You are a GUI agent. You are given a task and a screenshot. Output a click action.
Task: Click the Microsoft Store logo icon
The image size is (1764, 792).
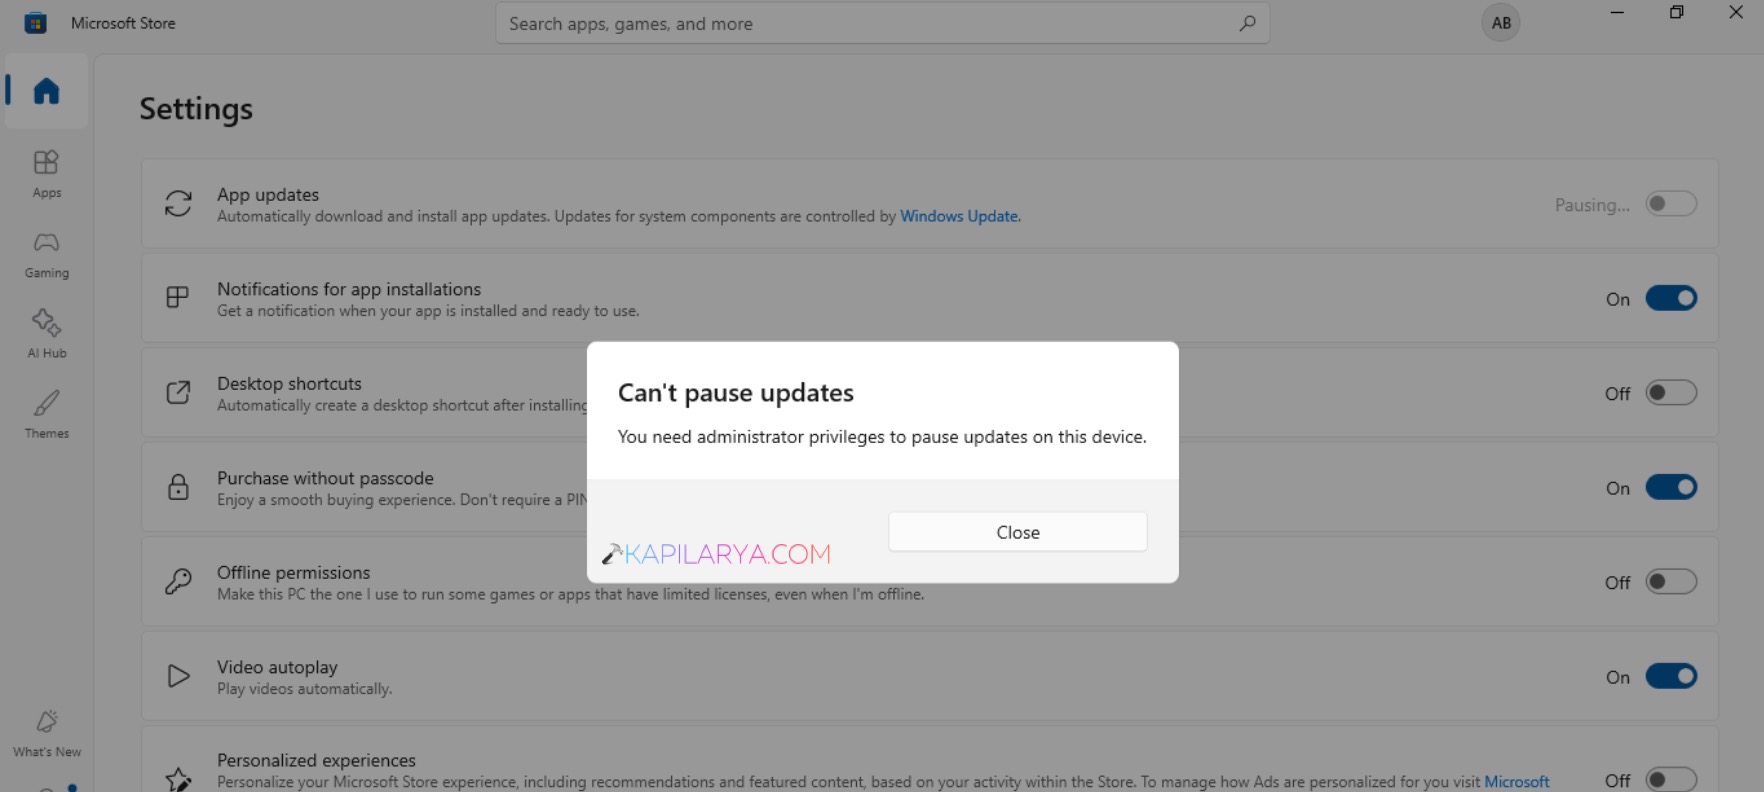[x=36, y=23]
